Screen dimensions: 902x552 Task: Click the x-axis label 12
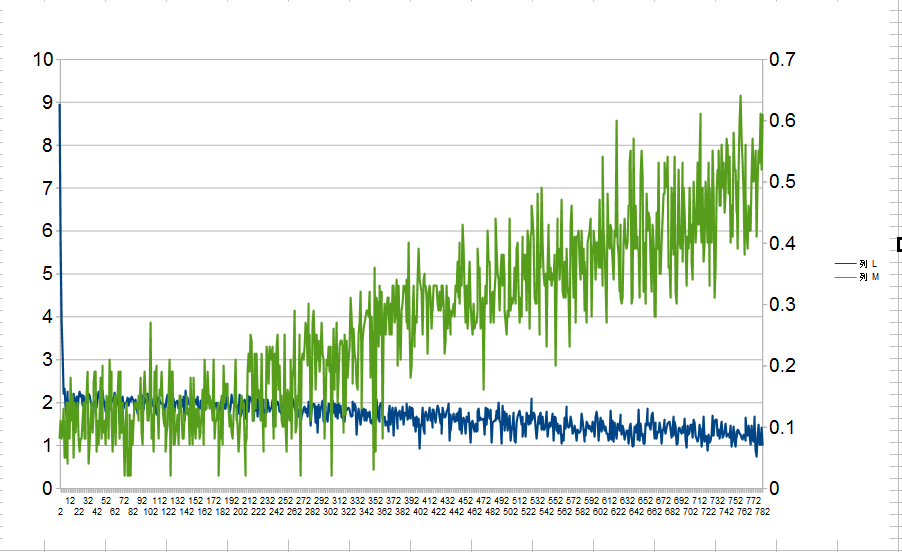coord(70,501)
